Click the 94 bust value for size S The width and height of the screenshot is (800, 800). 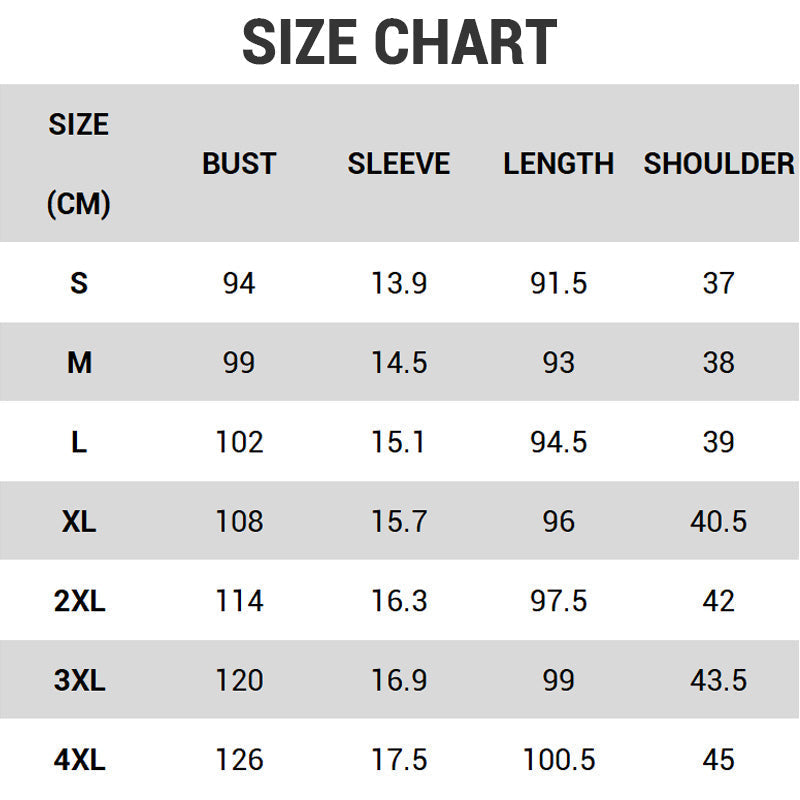click(239, 283)
